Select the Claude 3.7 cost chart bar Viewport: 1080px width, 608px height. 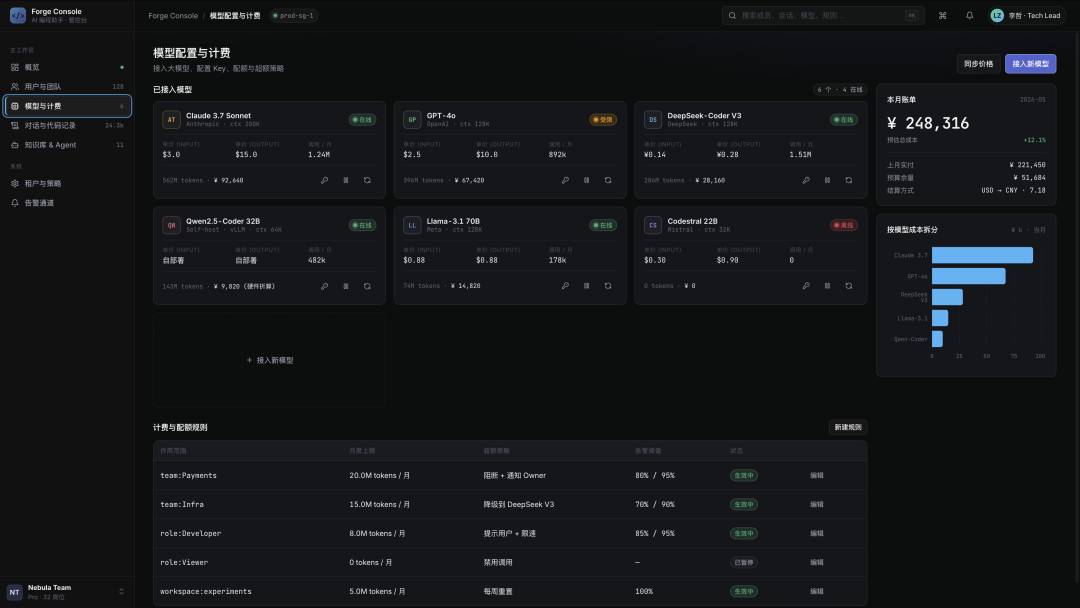pyautogui.click(x=982, y=255)
